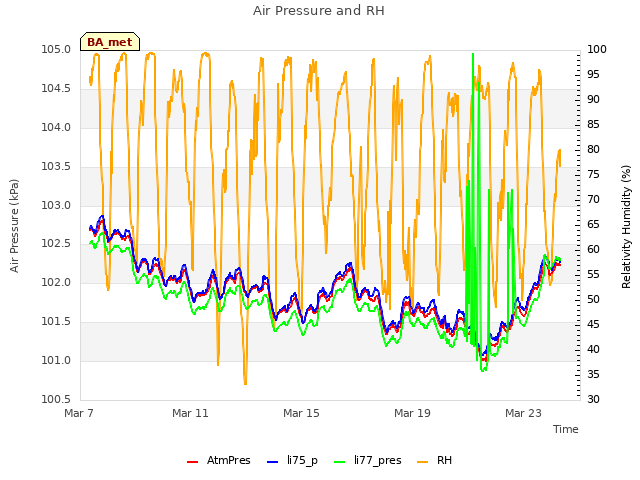Click the 102.0 pressure tick label
The width and height of the screenshot is (640, 480).
click(56, 283)
